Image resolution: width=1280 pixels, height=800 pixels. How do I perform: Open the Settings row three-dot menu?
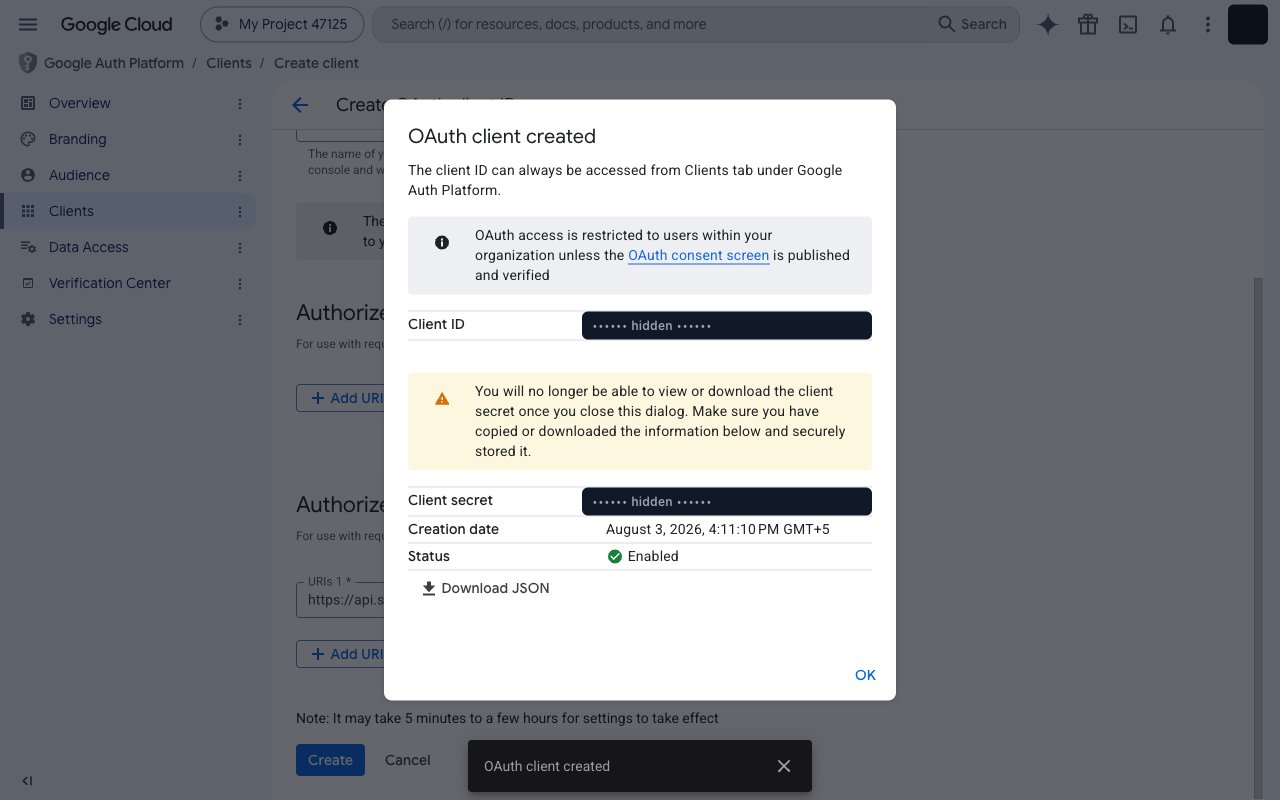point(240,319)
